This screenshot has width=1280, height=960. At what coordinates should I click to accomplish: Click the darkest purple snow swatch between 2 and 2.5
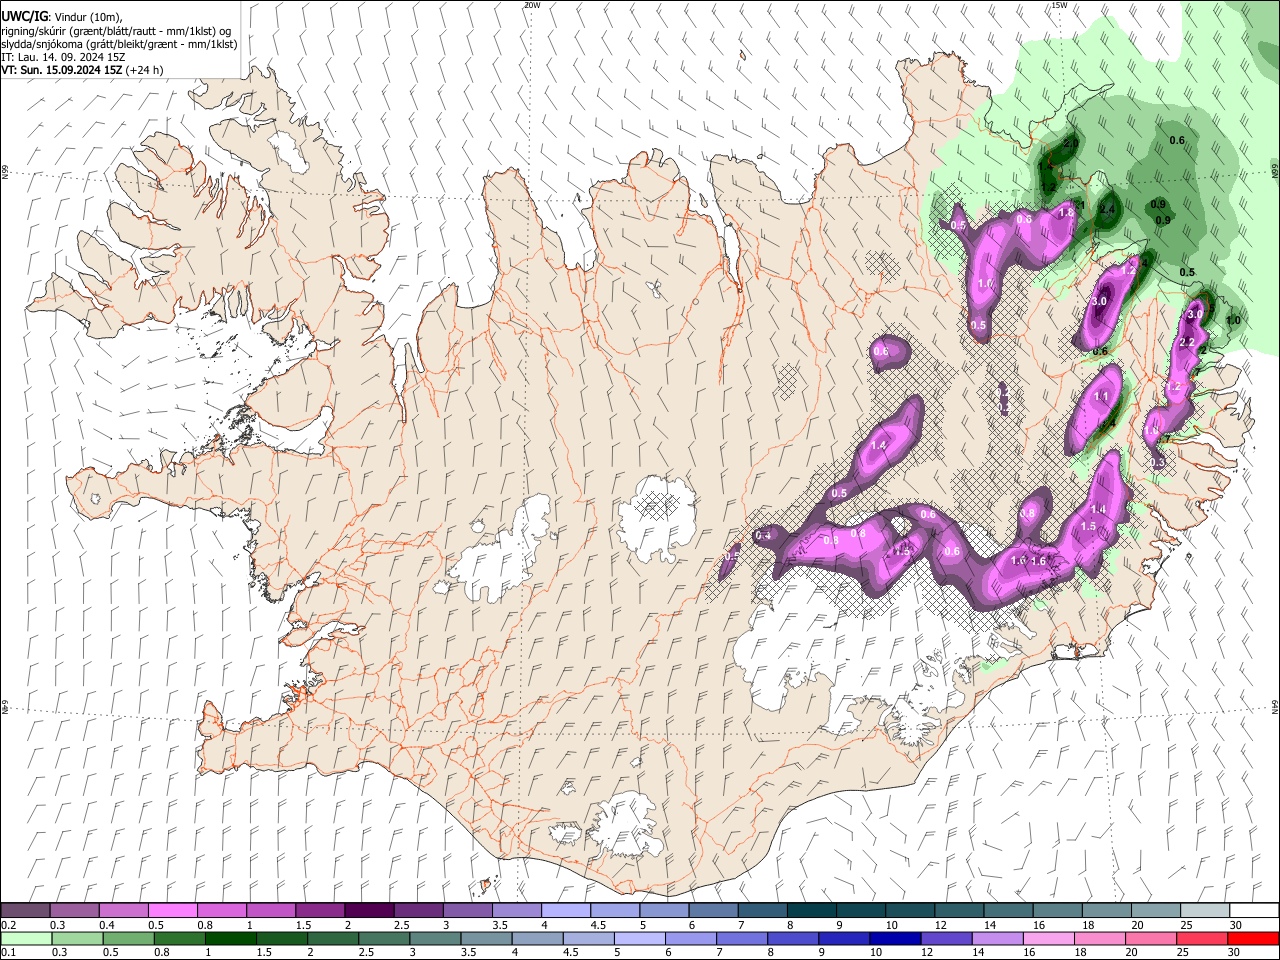pyautogui.click(x=369, y=910)
